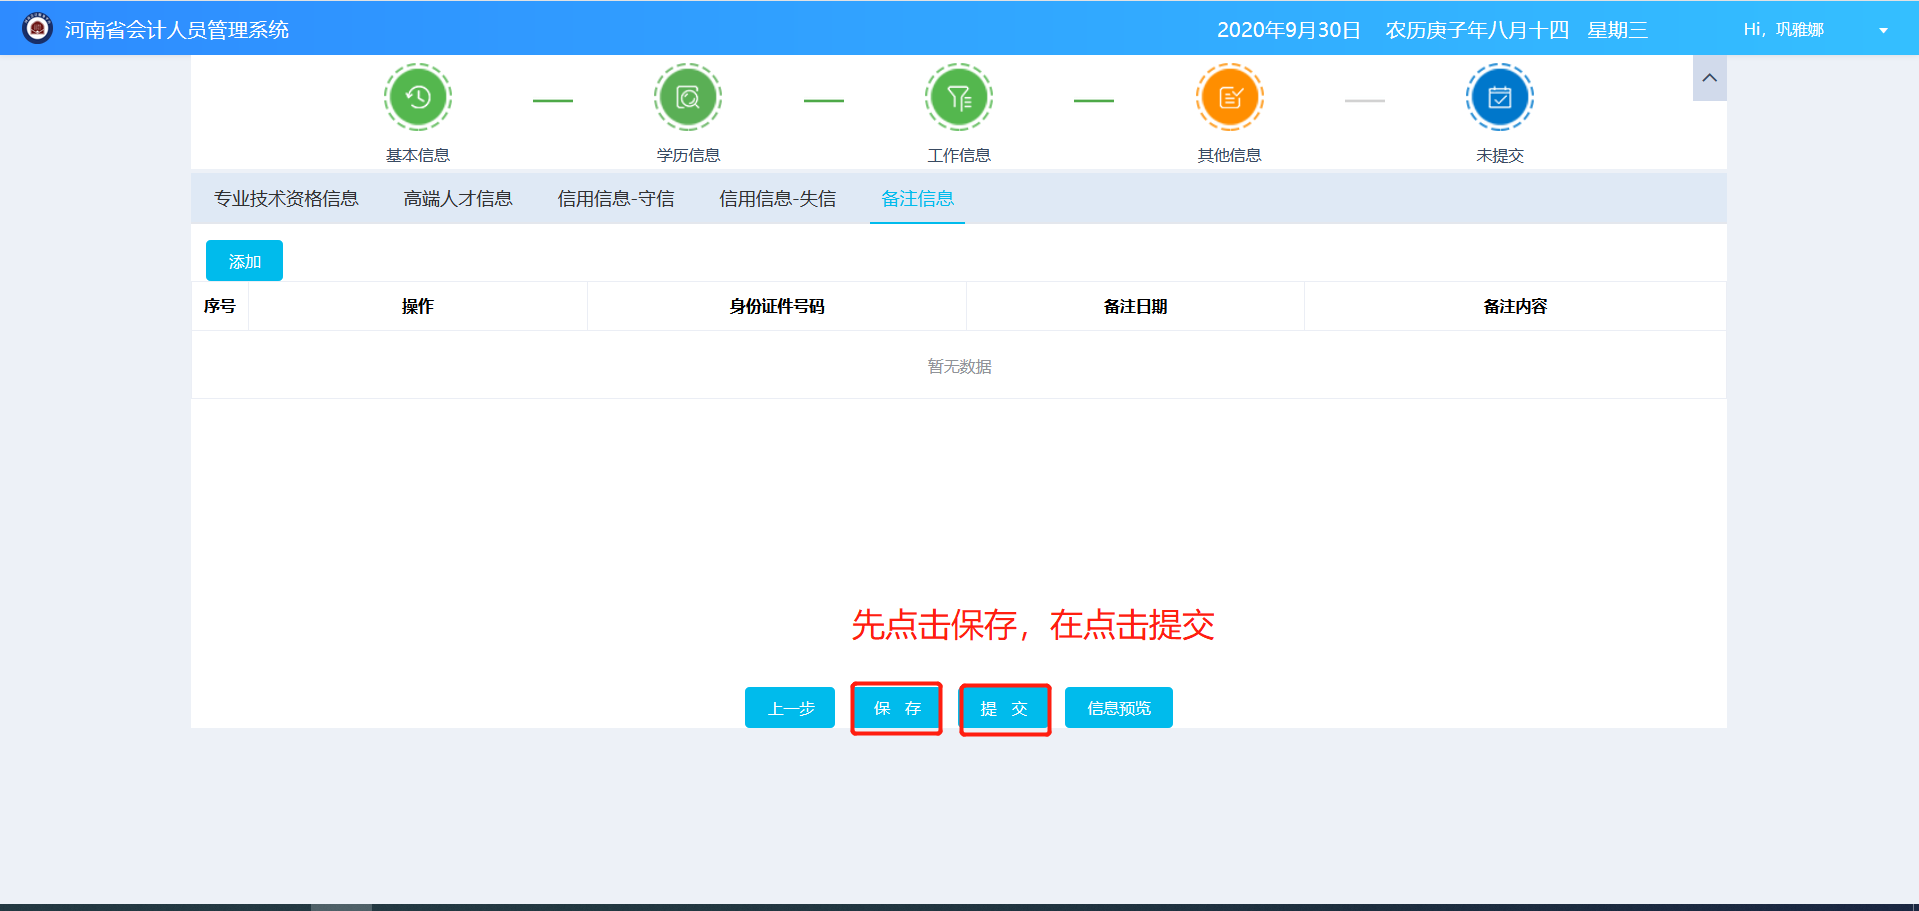Click the 保存 button

coord(896,708)
